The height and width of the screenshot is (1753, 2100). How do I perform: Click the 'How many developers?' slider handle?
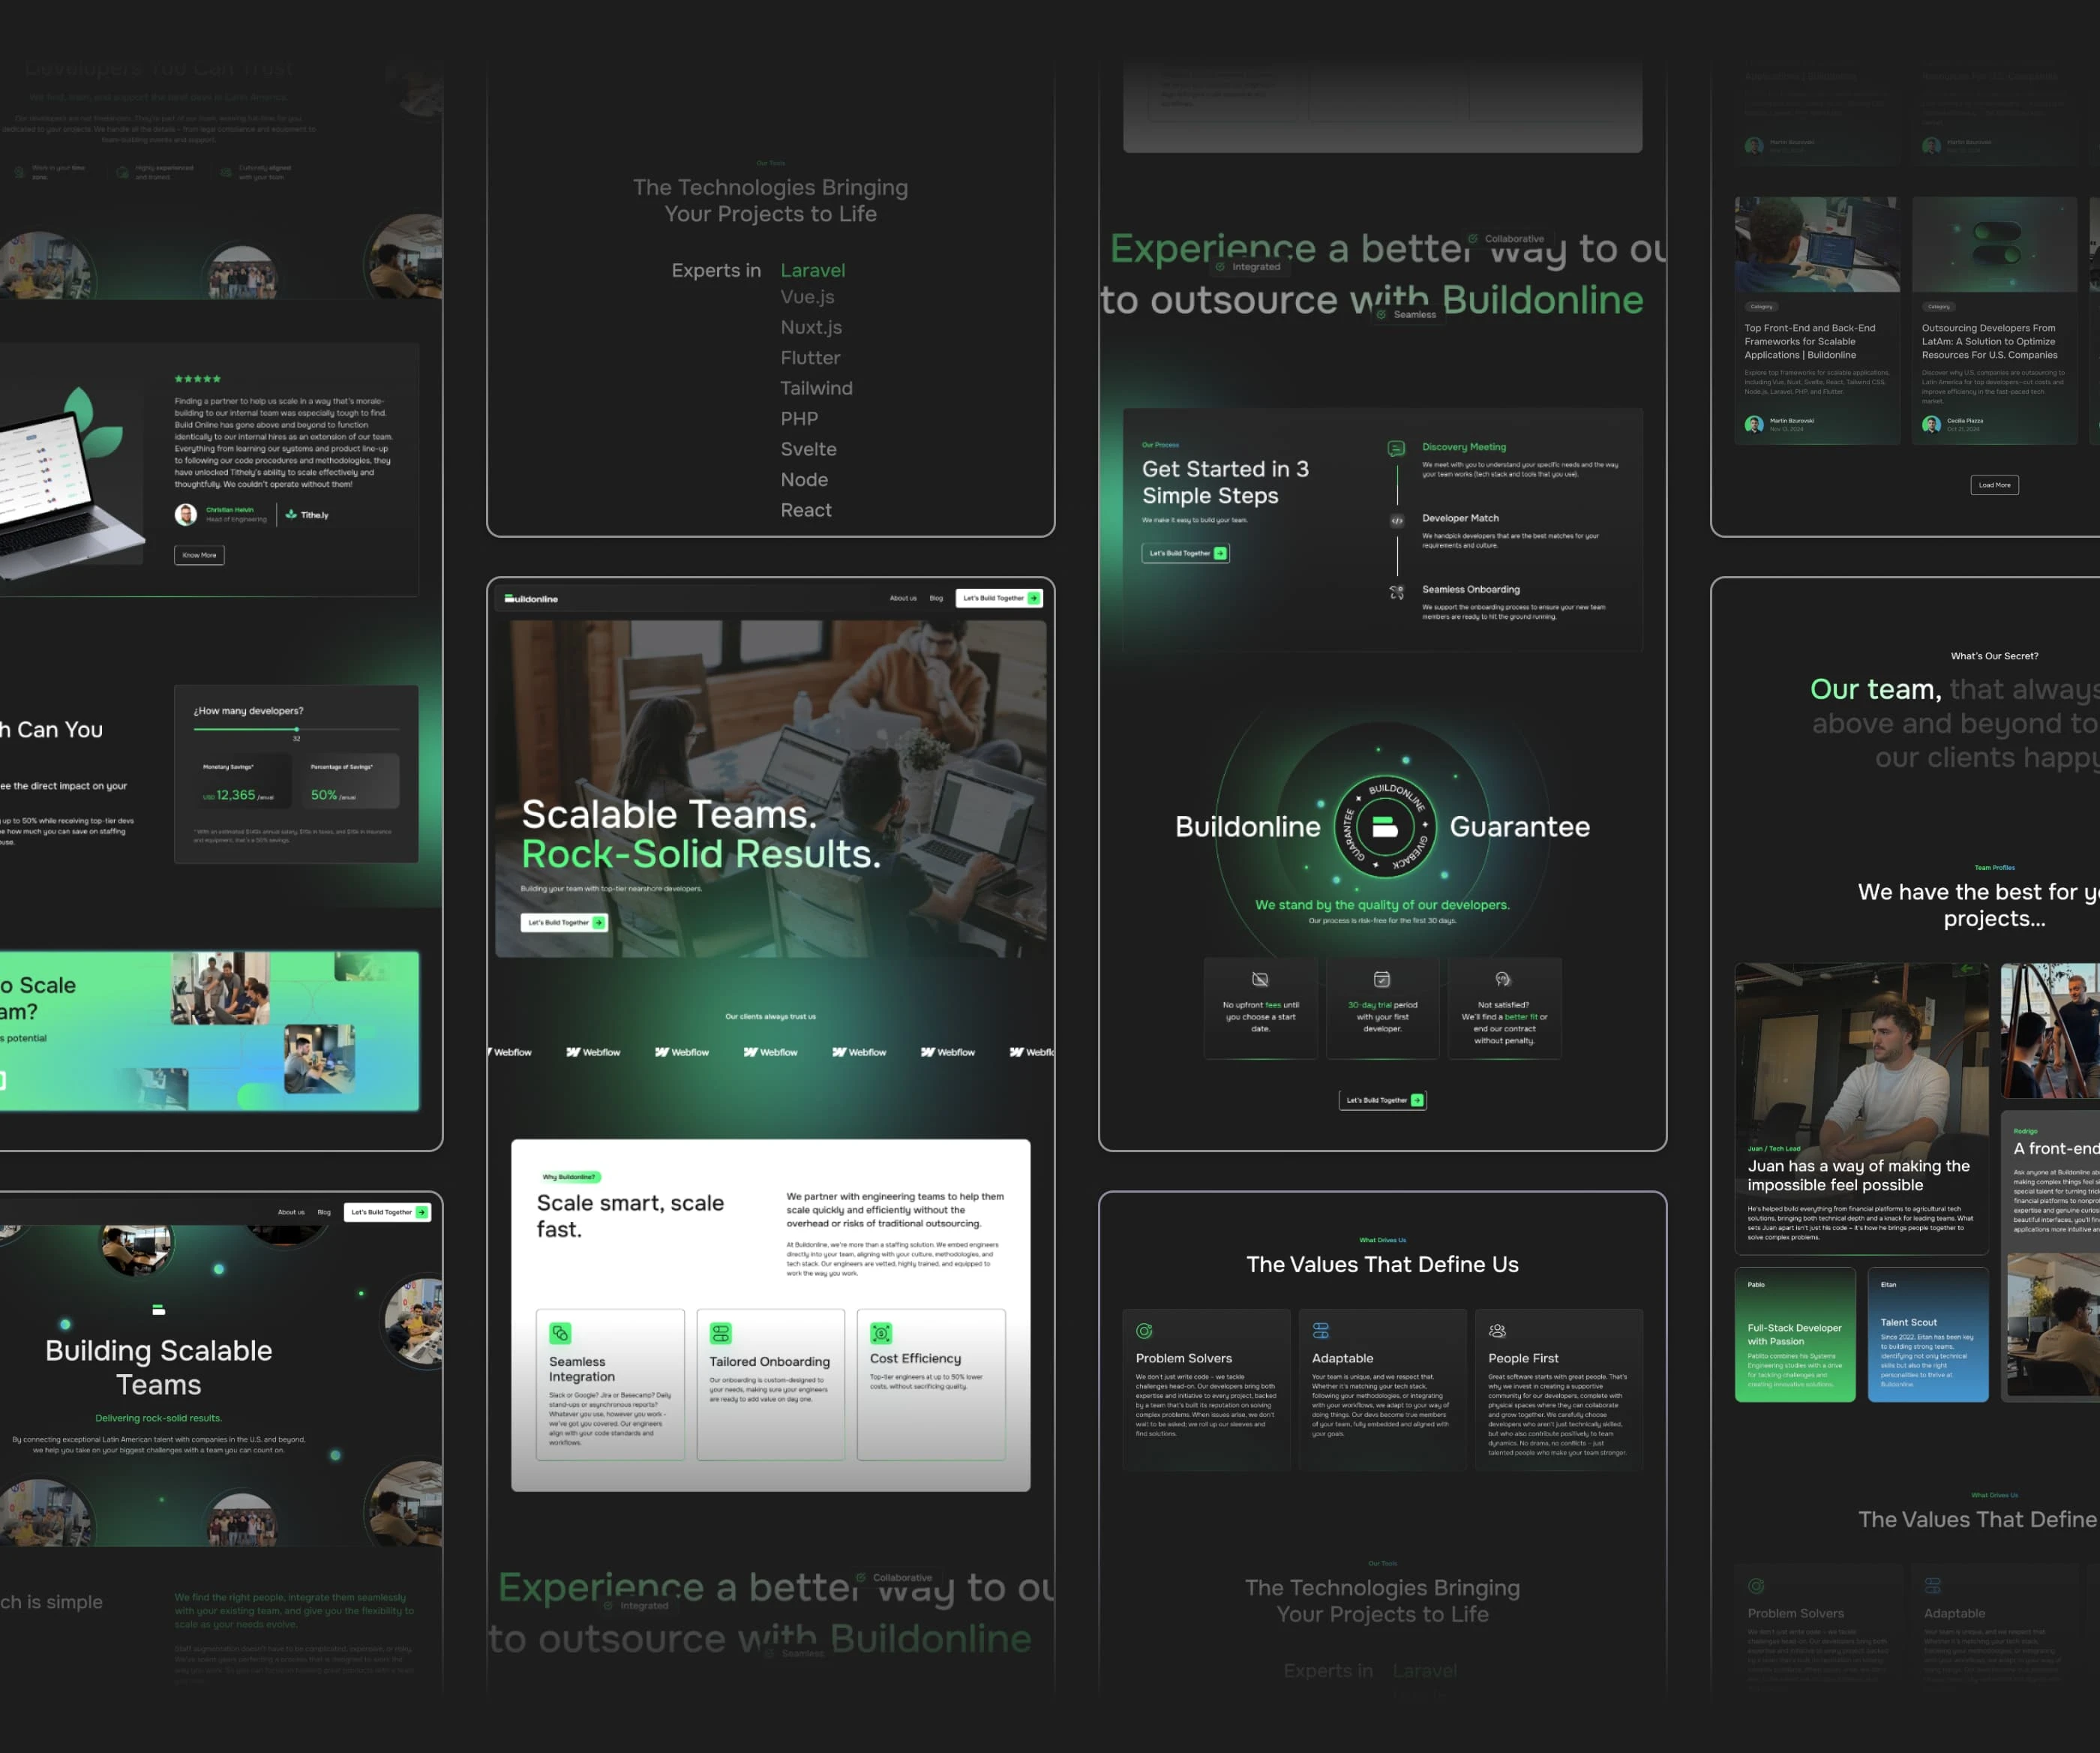[296, 729]
